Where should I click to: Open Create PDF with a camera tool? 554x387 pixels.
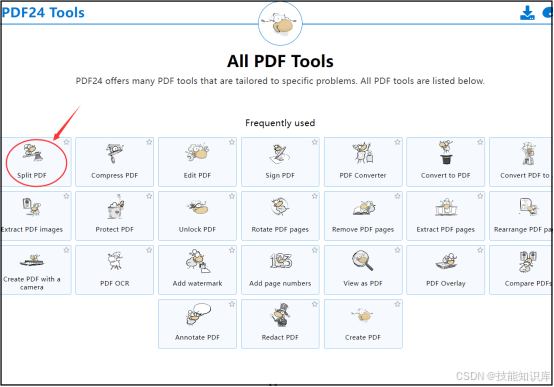tap(35, 270)
